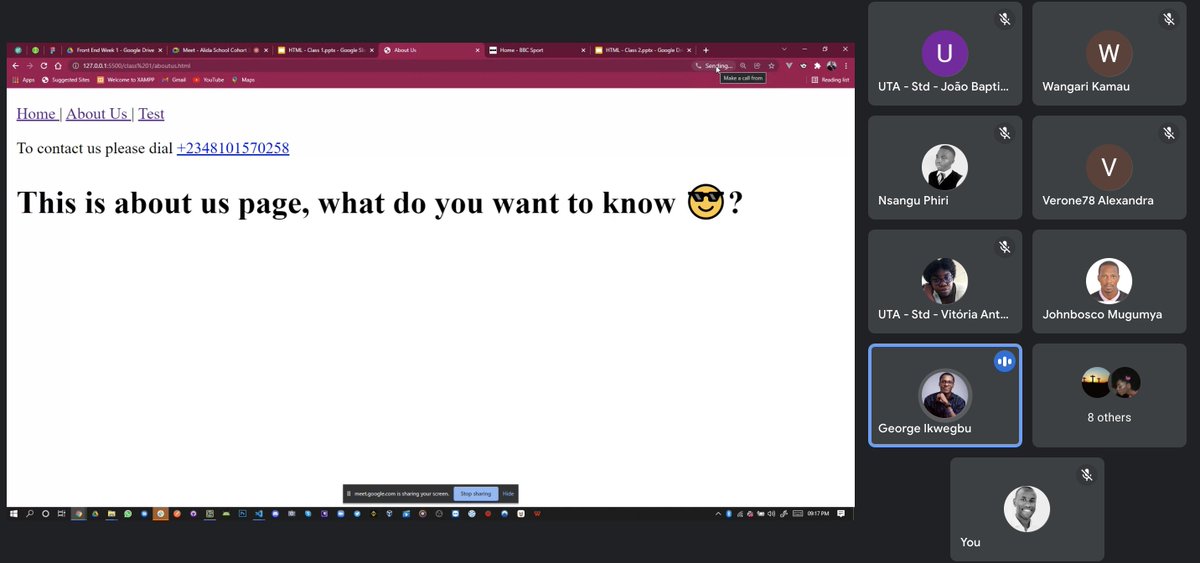
Task: Open YouTube bookmark
Action: coord(209,80)
